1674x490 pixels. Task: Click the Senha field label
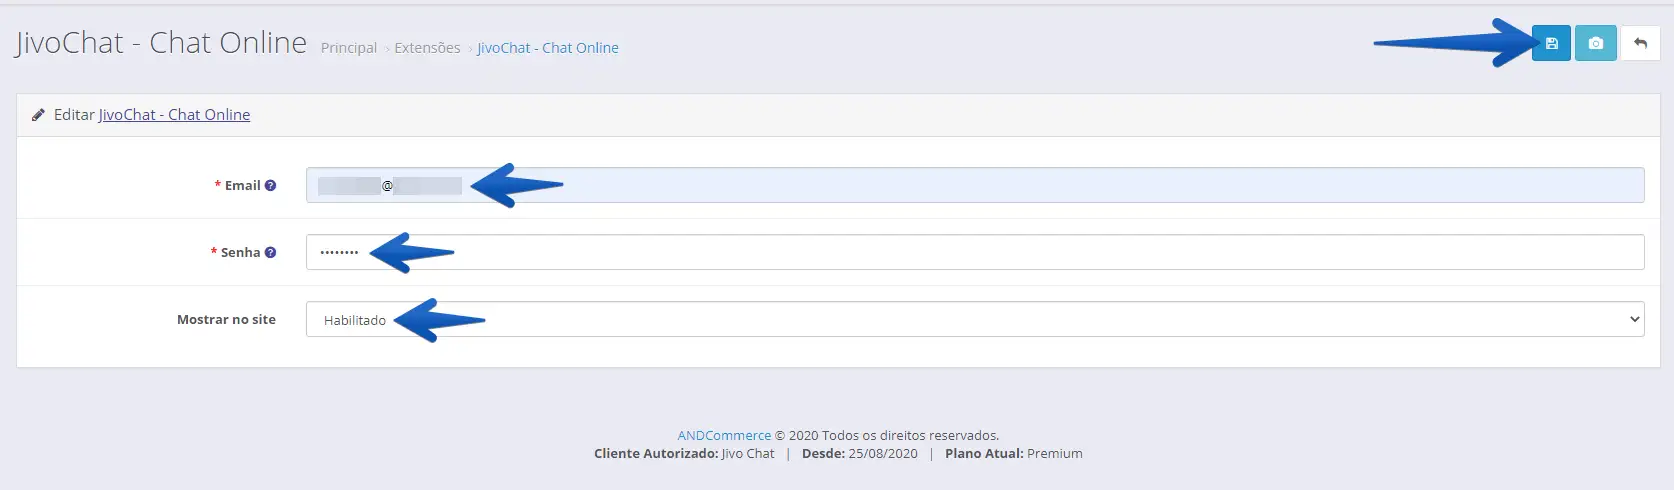[x=240, y=252]
